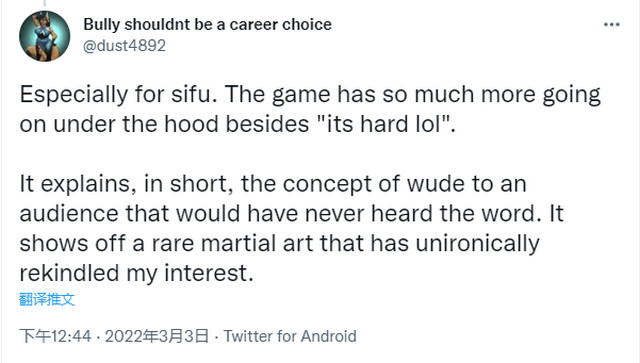640x363 pixels.
Task: Click the 翻译推文 translate tweet link
Action: point(47,299)
